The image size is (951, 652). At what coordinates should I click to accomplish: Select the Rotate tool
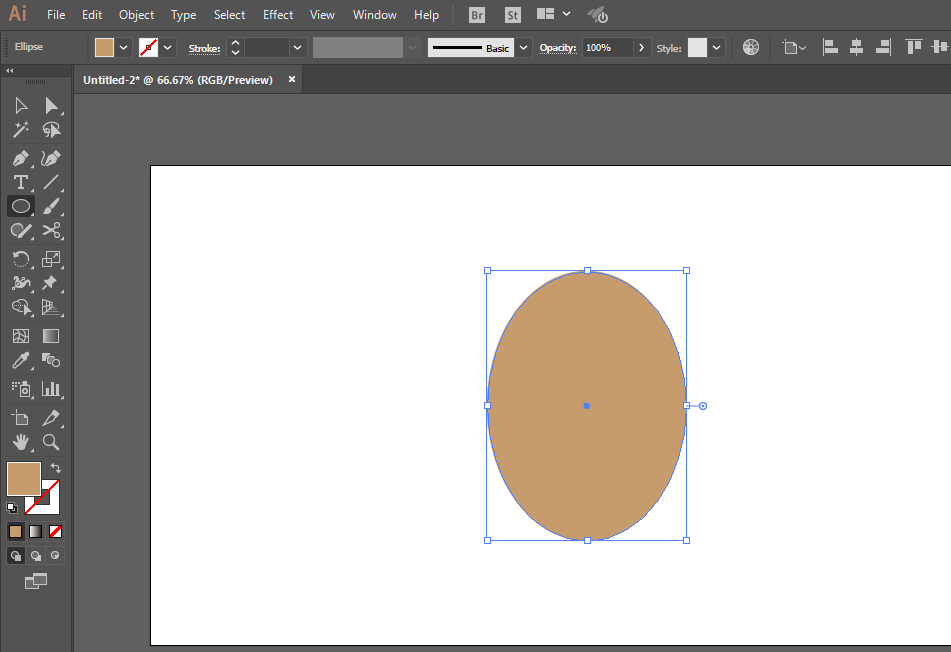[x=20, y=259]
